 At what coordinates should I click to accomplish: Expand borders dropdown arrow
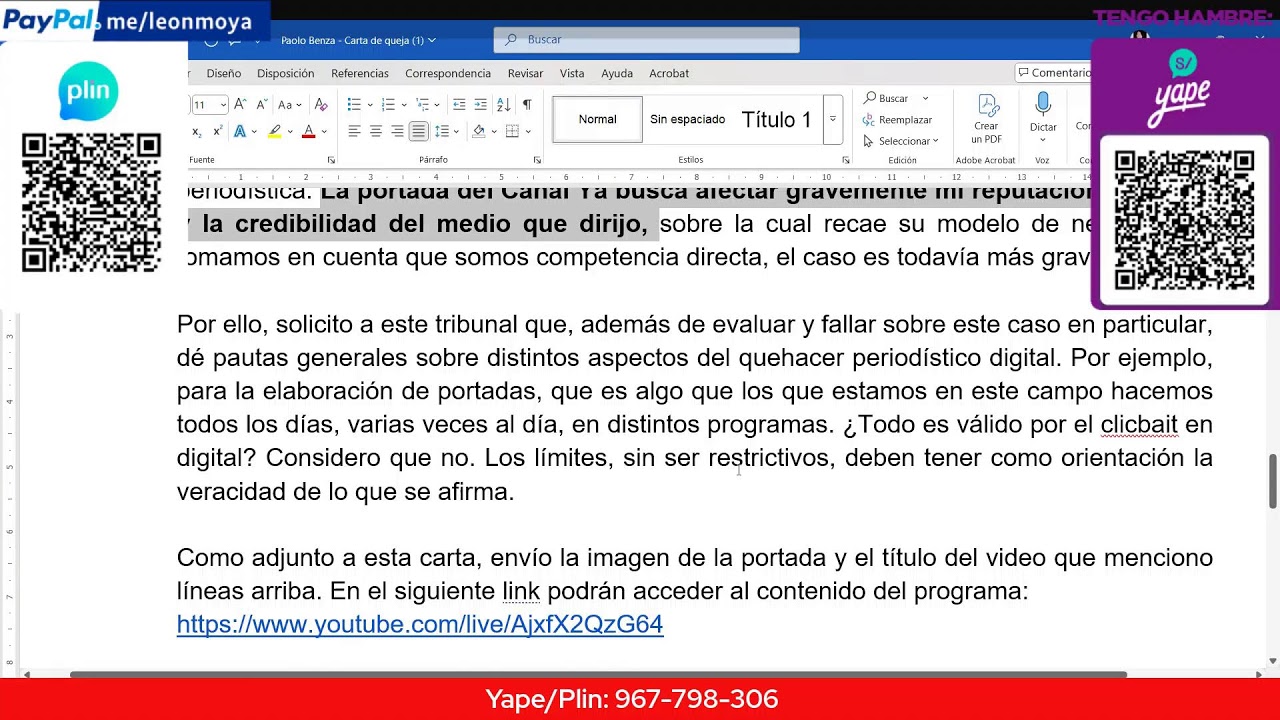click(x=528, y=132)
